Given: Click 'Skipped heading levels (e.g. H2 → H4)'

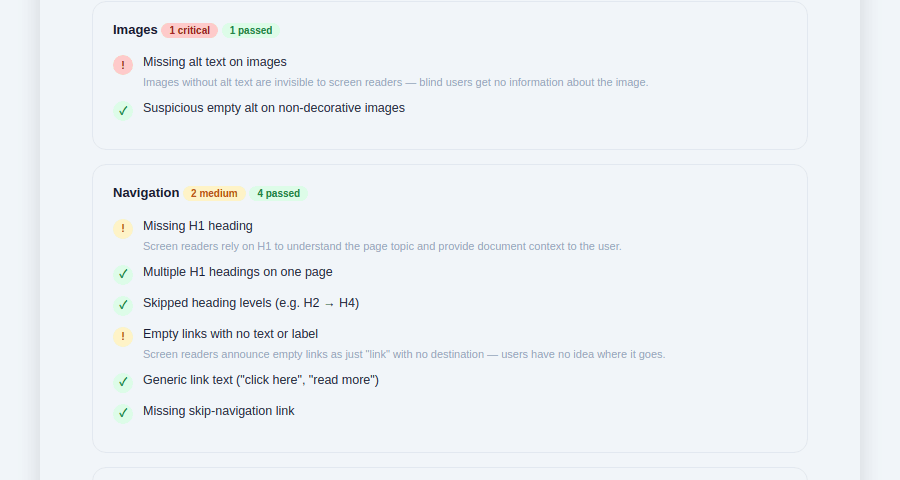Looking at the screenshot, I should click(251, 303).
